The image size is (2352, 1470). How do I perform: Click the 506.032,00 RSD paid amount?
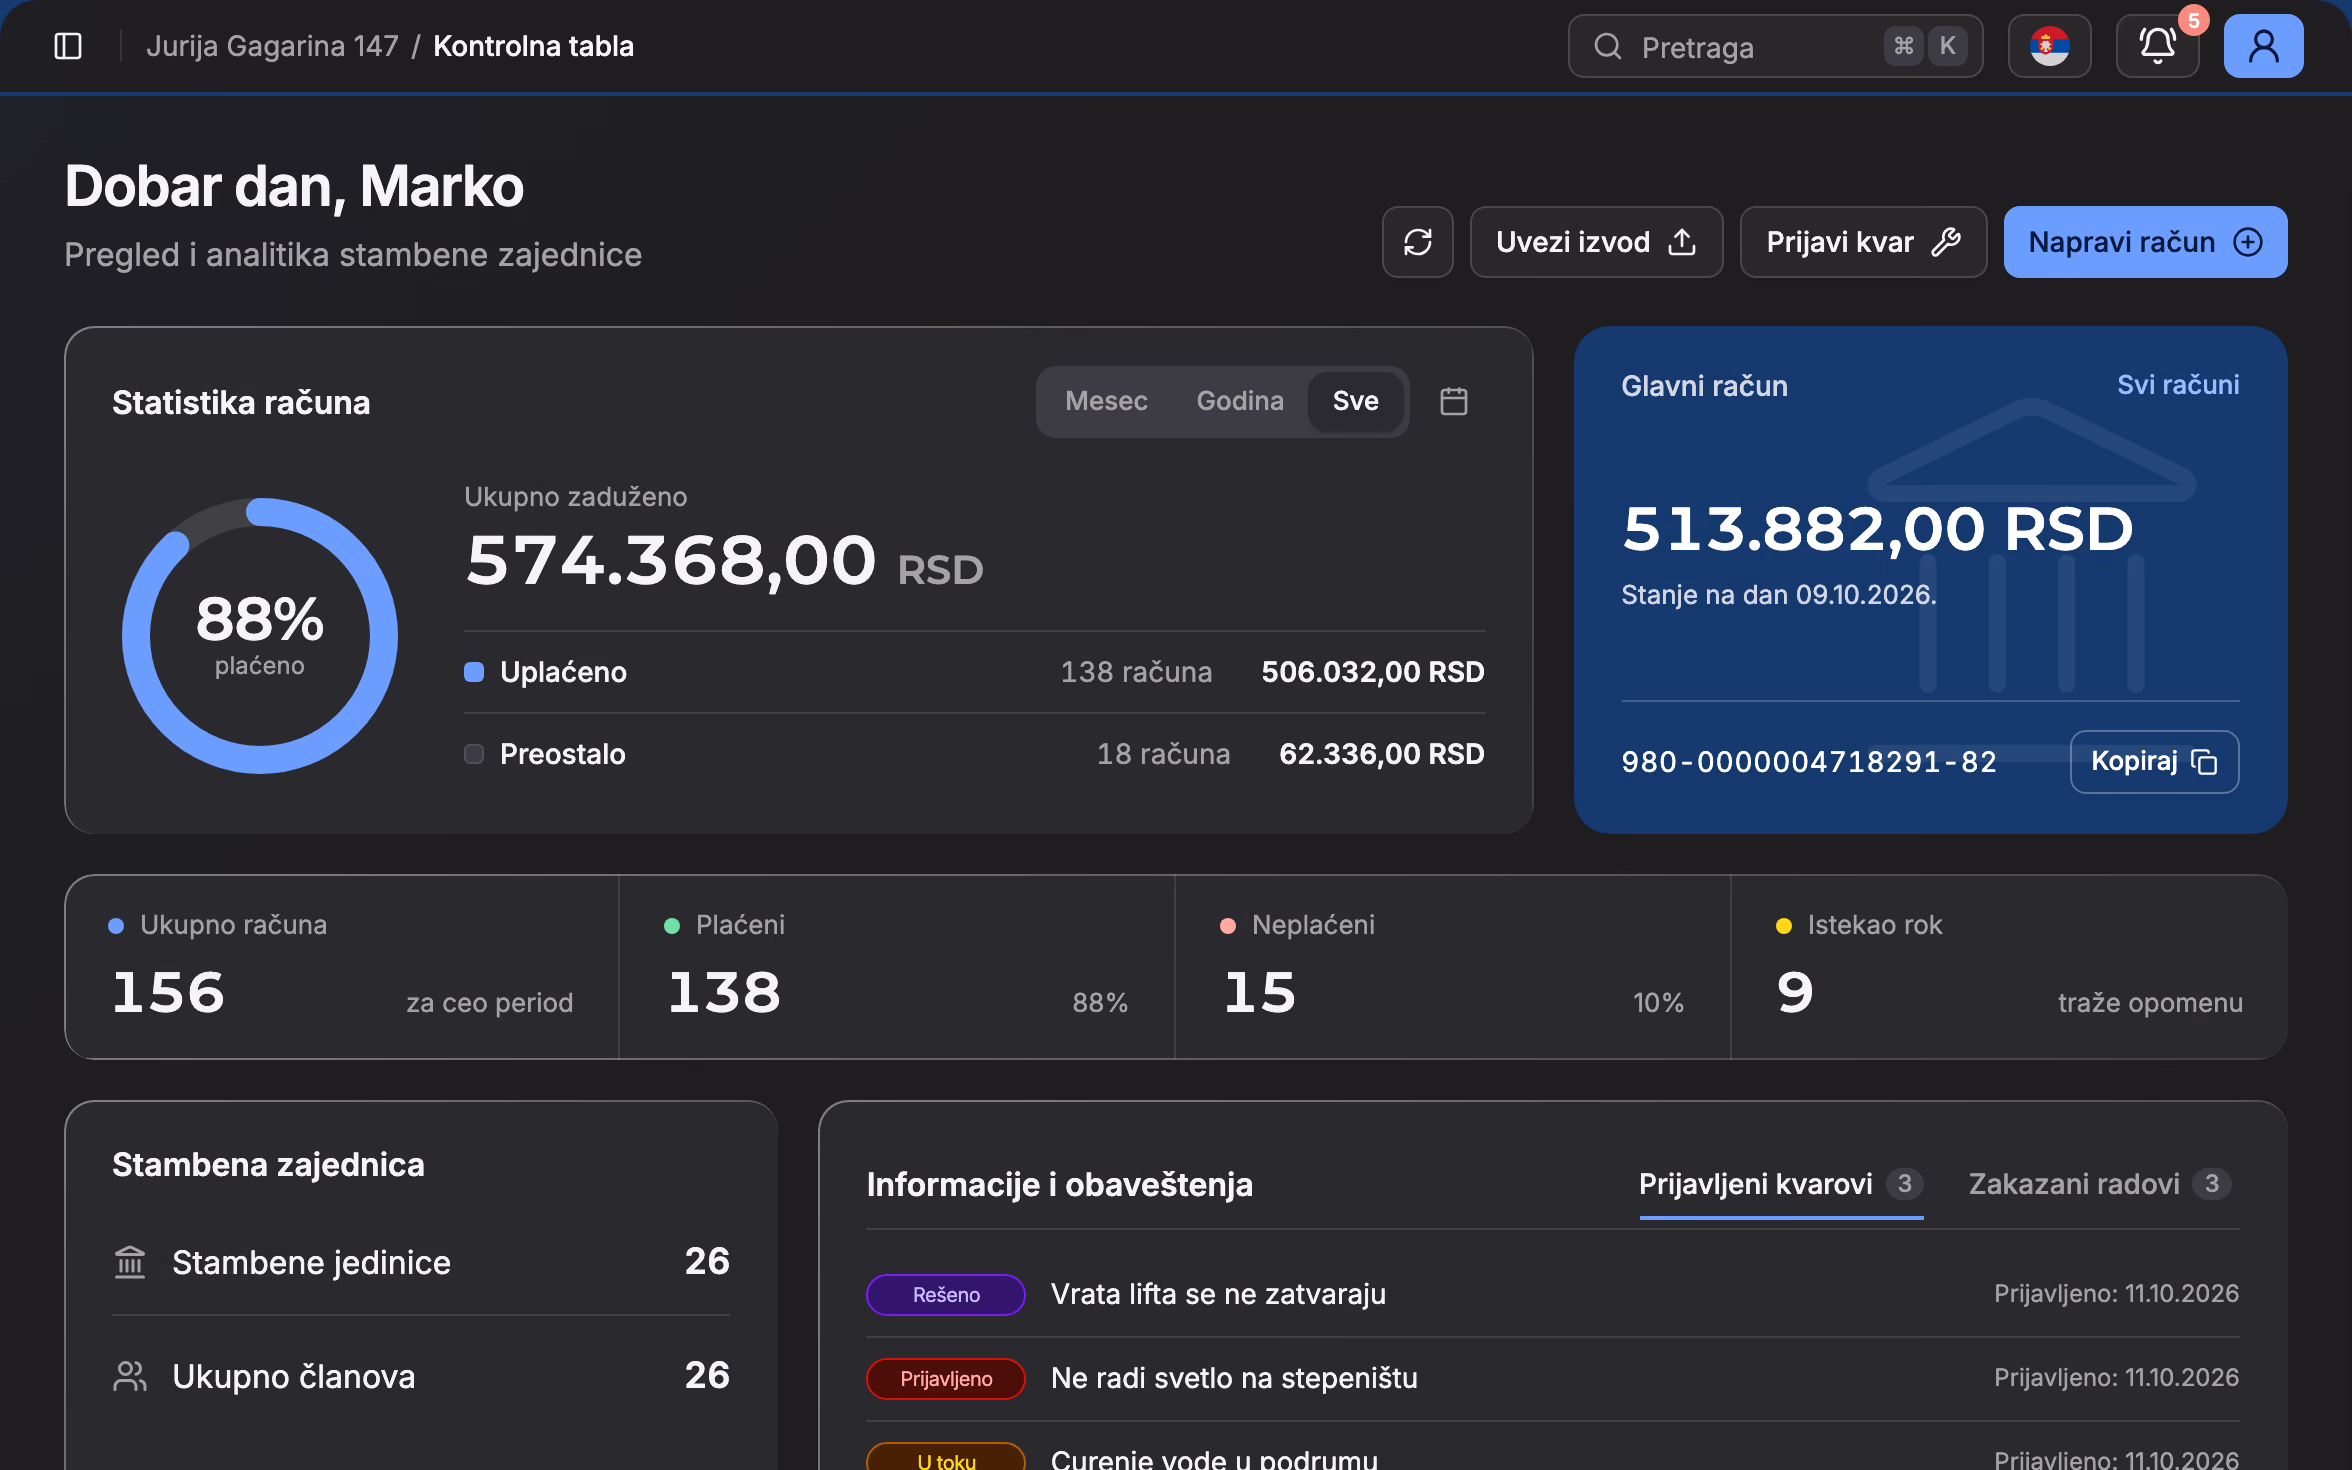pos(1372,672)
